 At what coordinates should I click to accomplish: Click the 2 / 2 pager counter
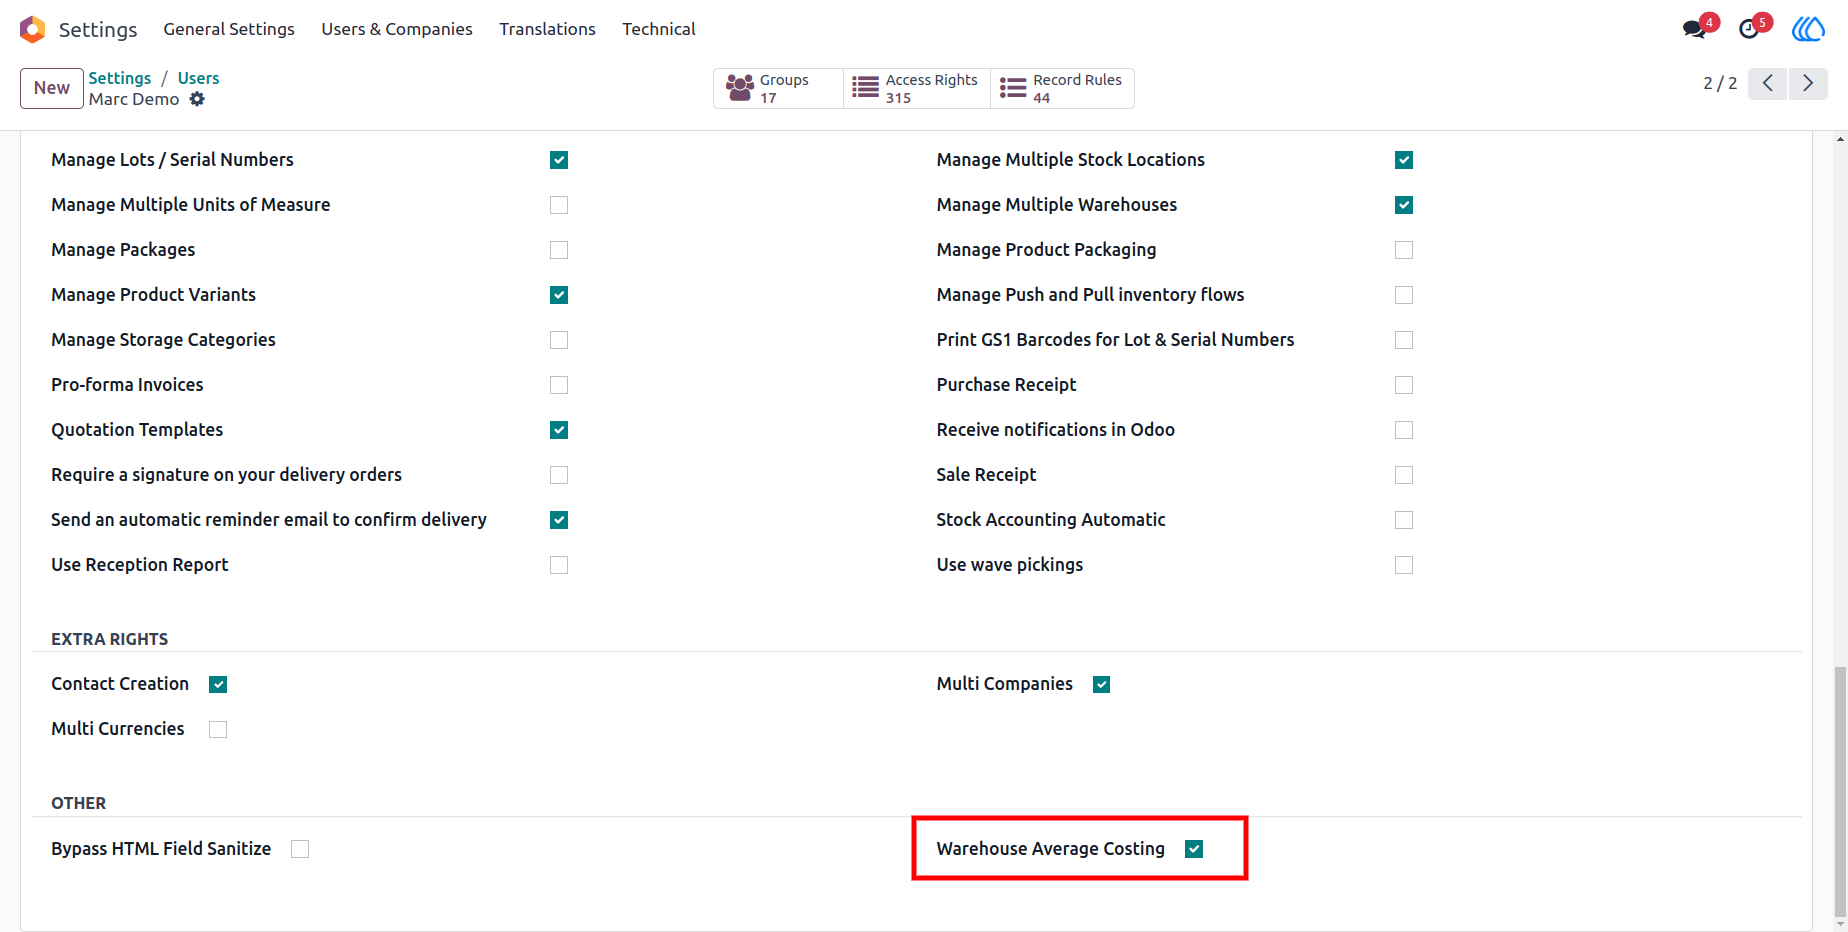pyautogui.click(x=1720, y=83)
